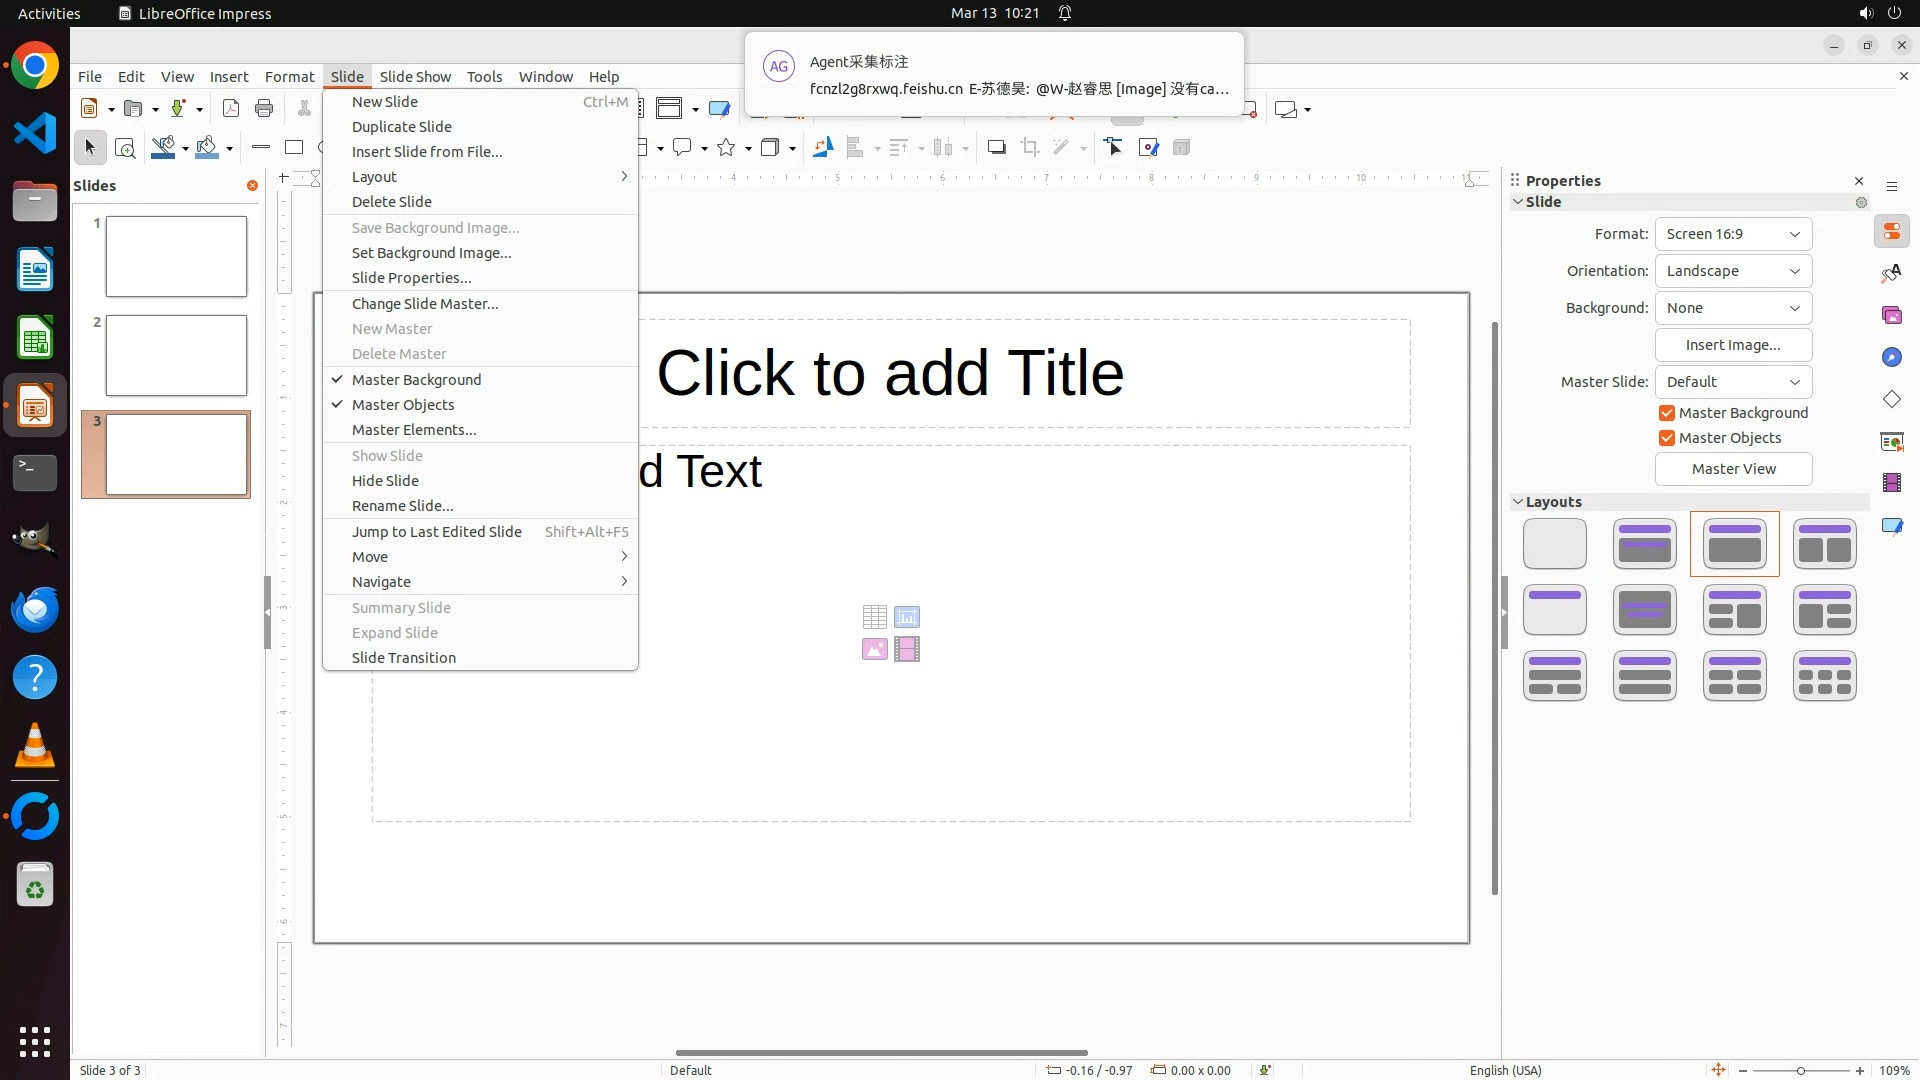The image size is (1920, 1080).
Task: Uncheck Master Objects in Properties panel
Action: click(x=1667, y=438)
